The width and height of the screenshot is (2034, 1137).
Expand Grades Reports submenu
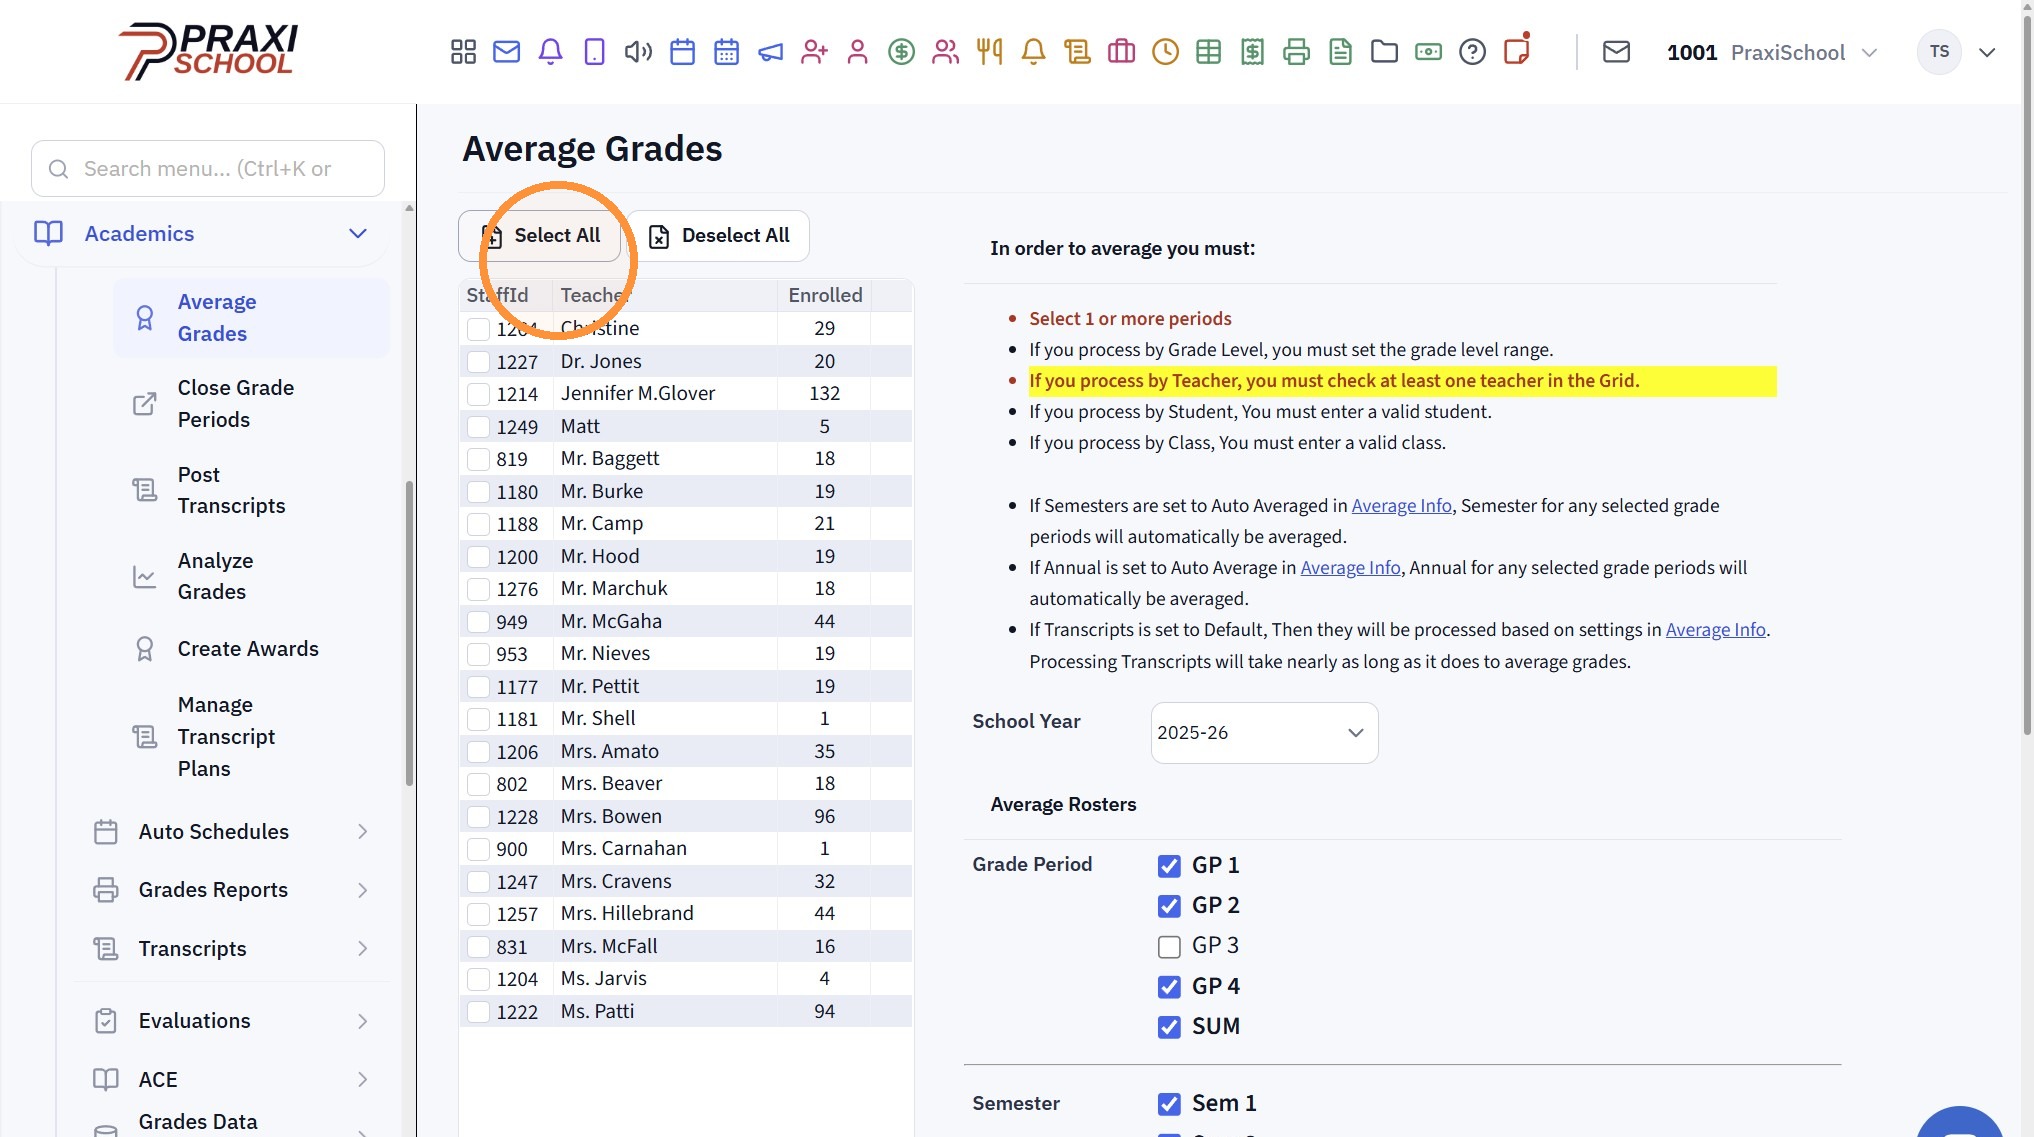pyautogui.click(x=363, y=890)
